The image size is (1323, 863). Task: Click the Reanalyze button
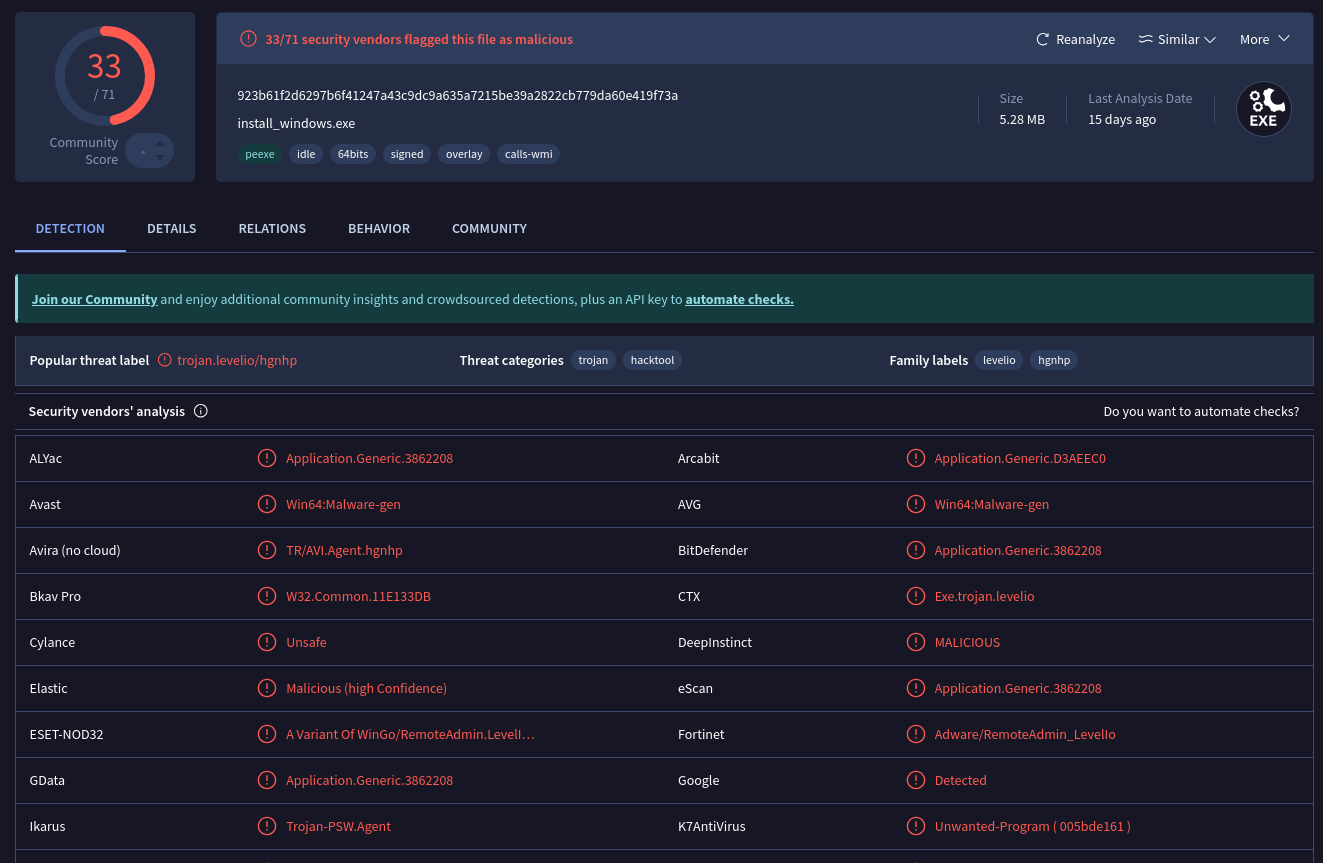tap(1075, 39)
